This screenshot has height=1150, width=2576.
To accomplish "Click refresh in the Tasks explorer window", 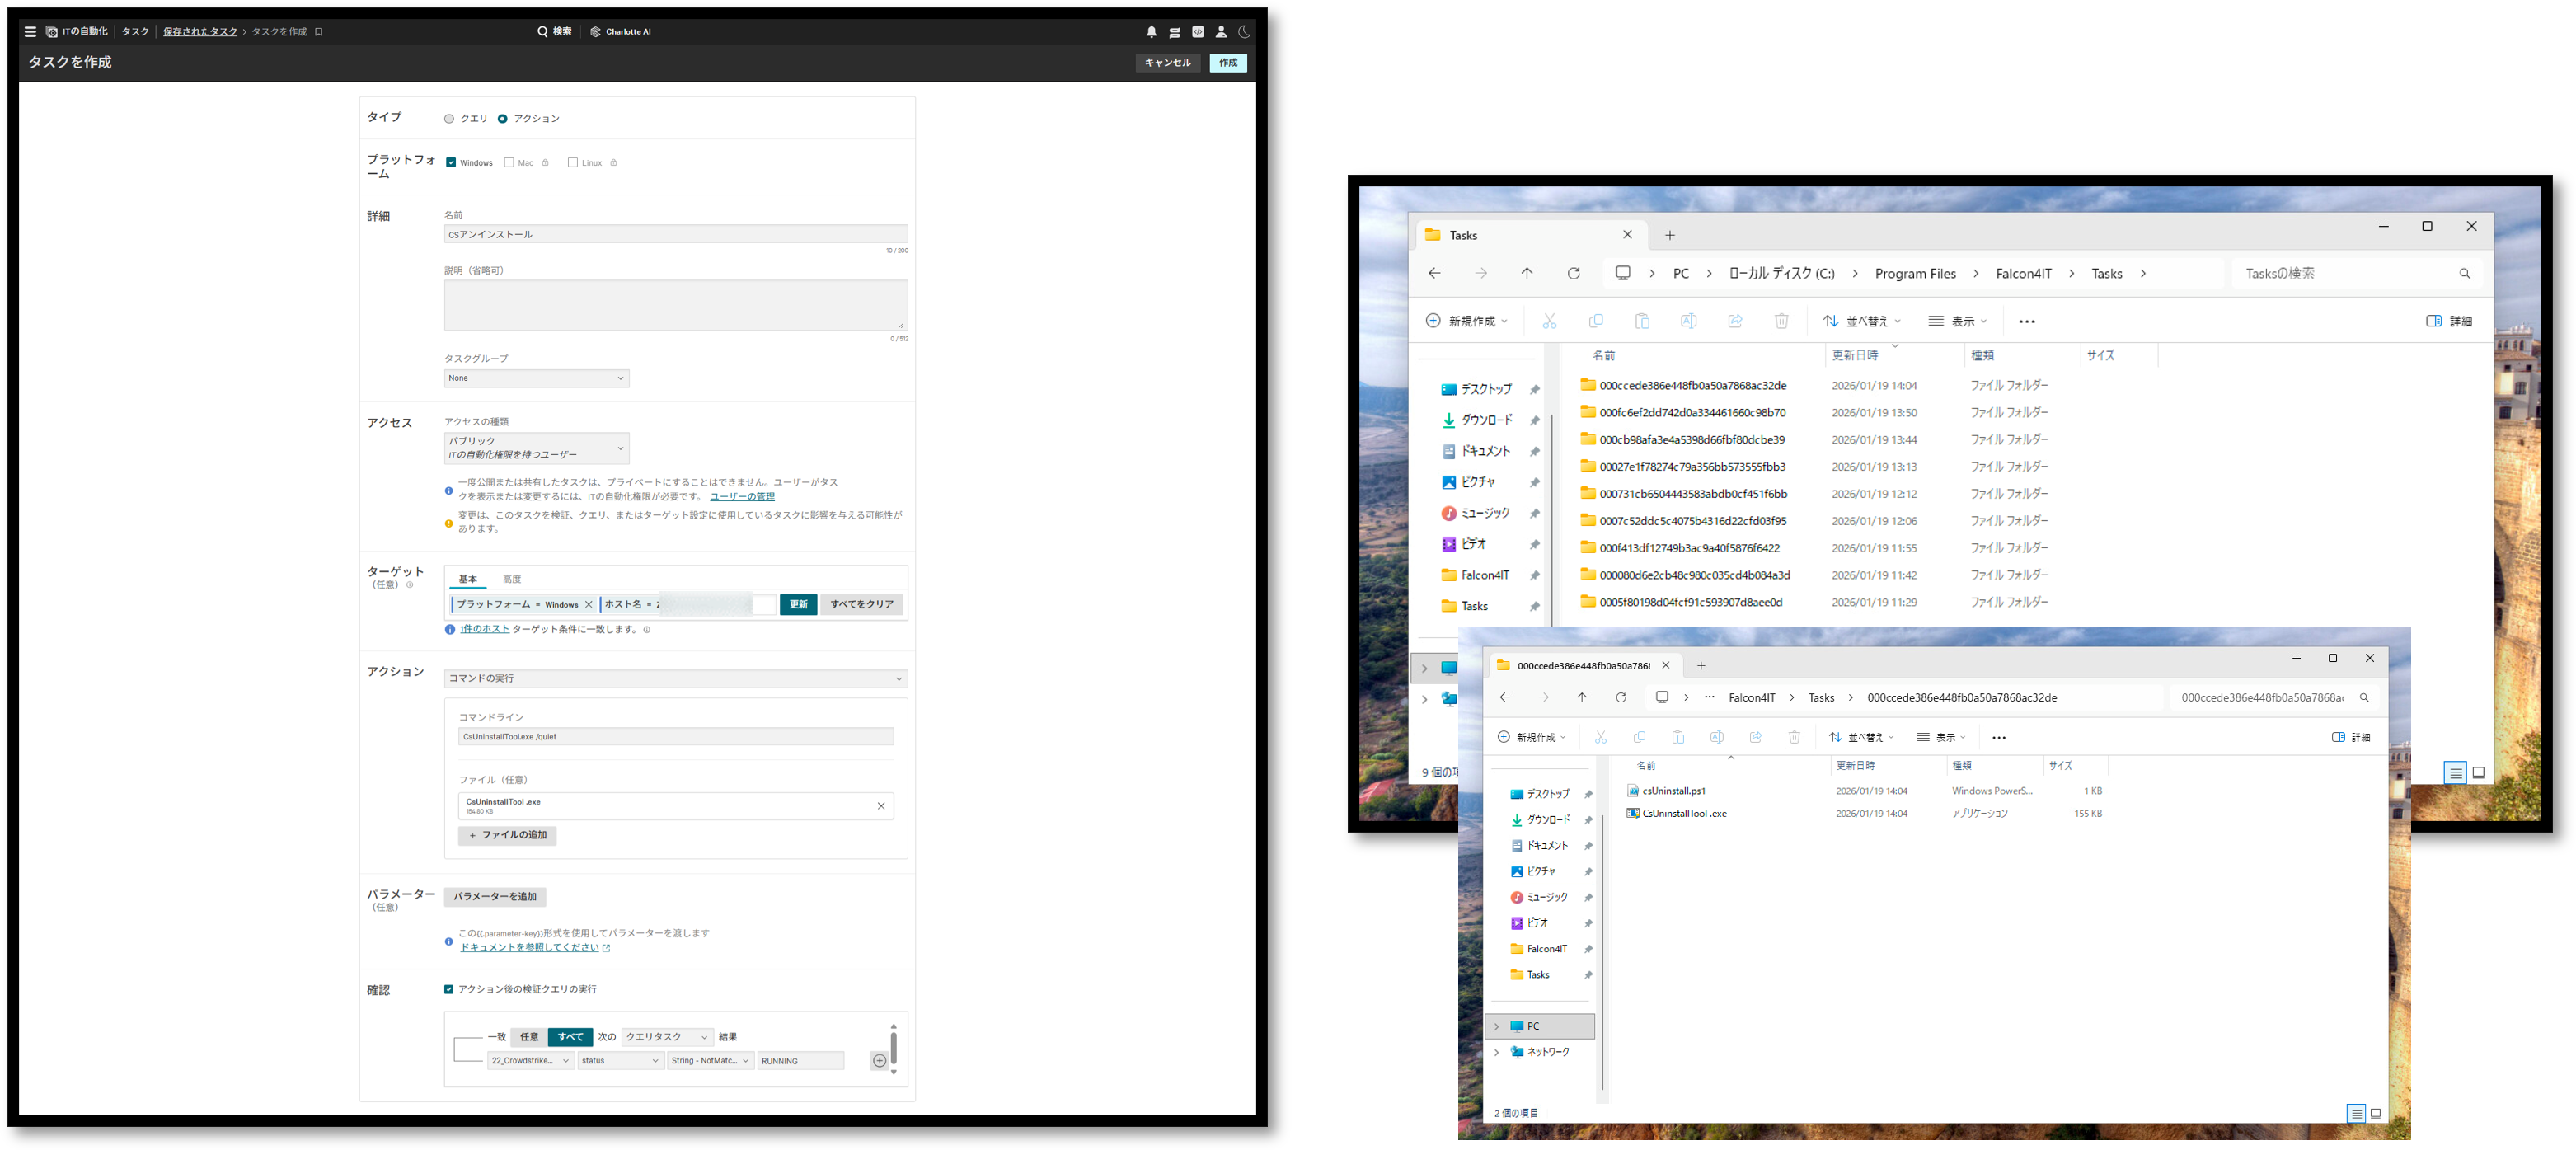I will (1573, 274).
